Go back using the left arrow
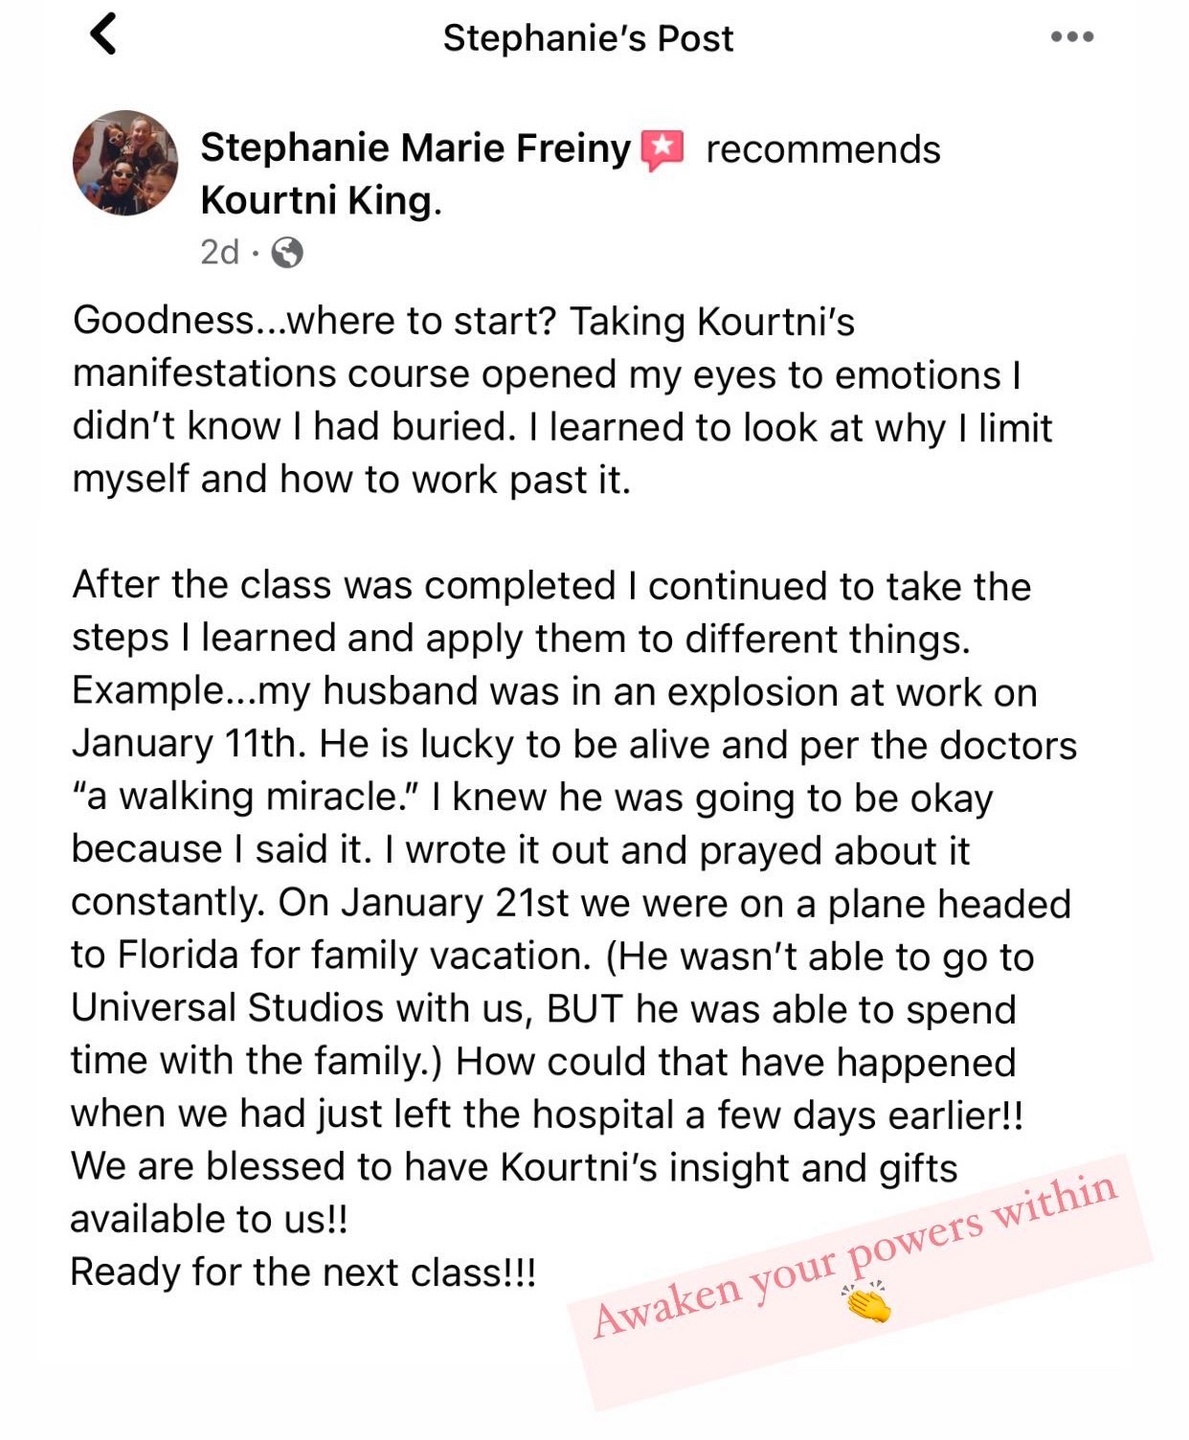The image size is (1189, 1440). [103, 34]
